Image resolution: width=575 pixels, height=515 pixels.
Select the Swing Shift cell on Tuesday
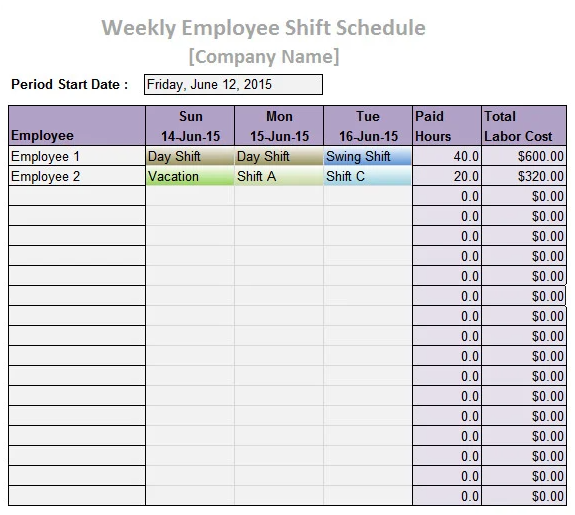[x=368, y=156]
